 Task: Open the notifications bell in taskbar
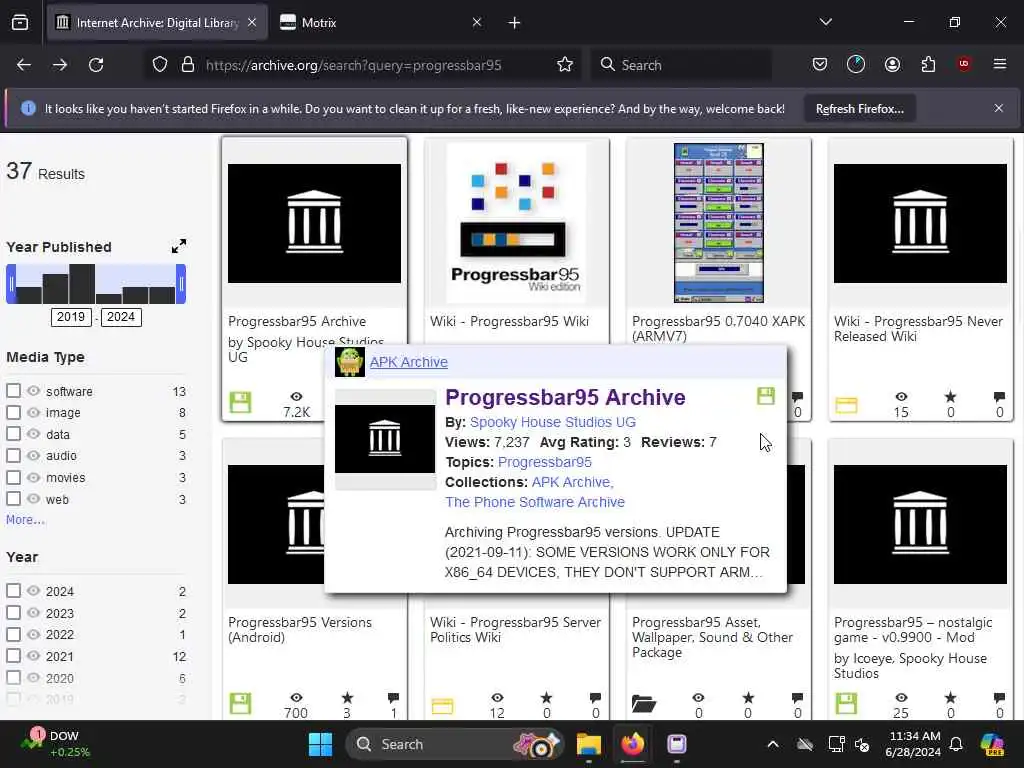[956, 744]
